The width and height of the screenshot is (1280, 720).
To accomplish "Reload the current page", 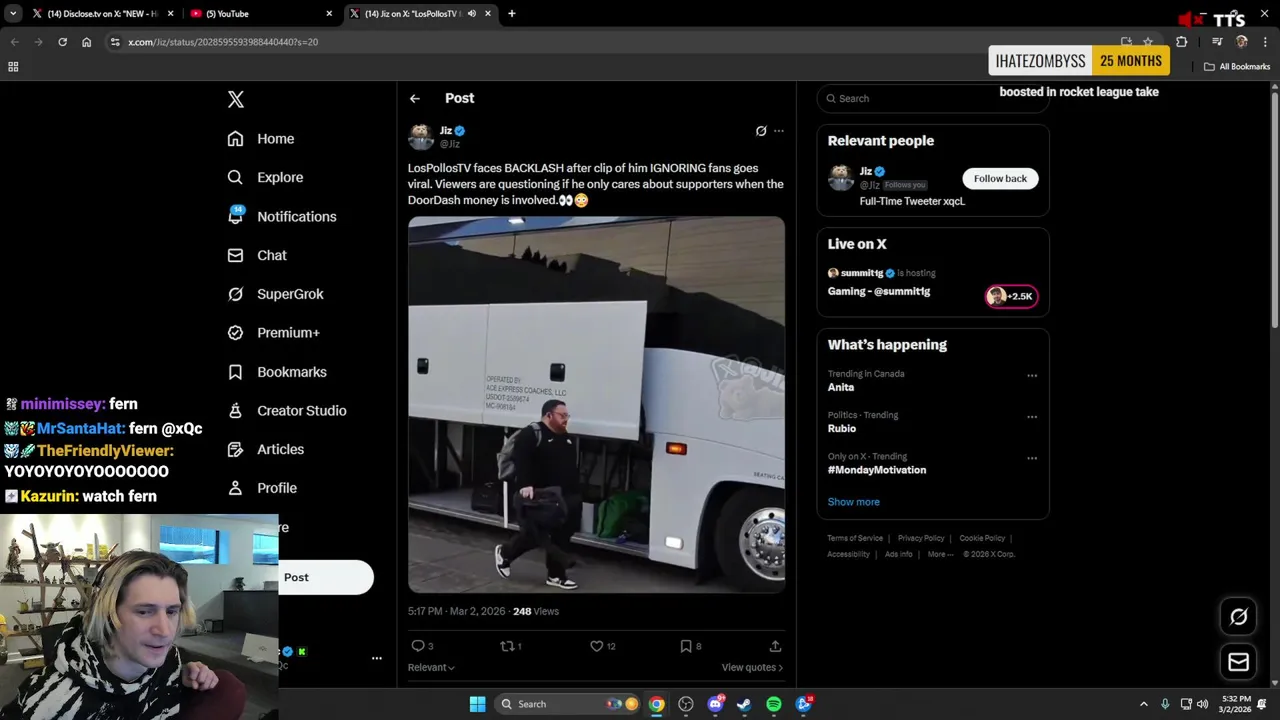I will click(x=62, y=42).
